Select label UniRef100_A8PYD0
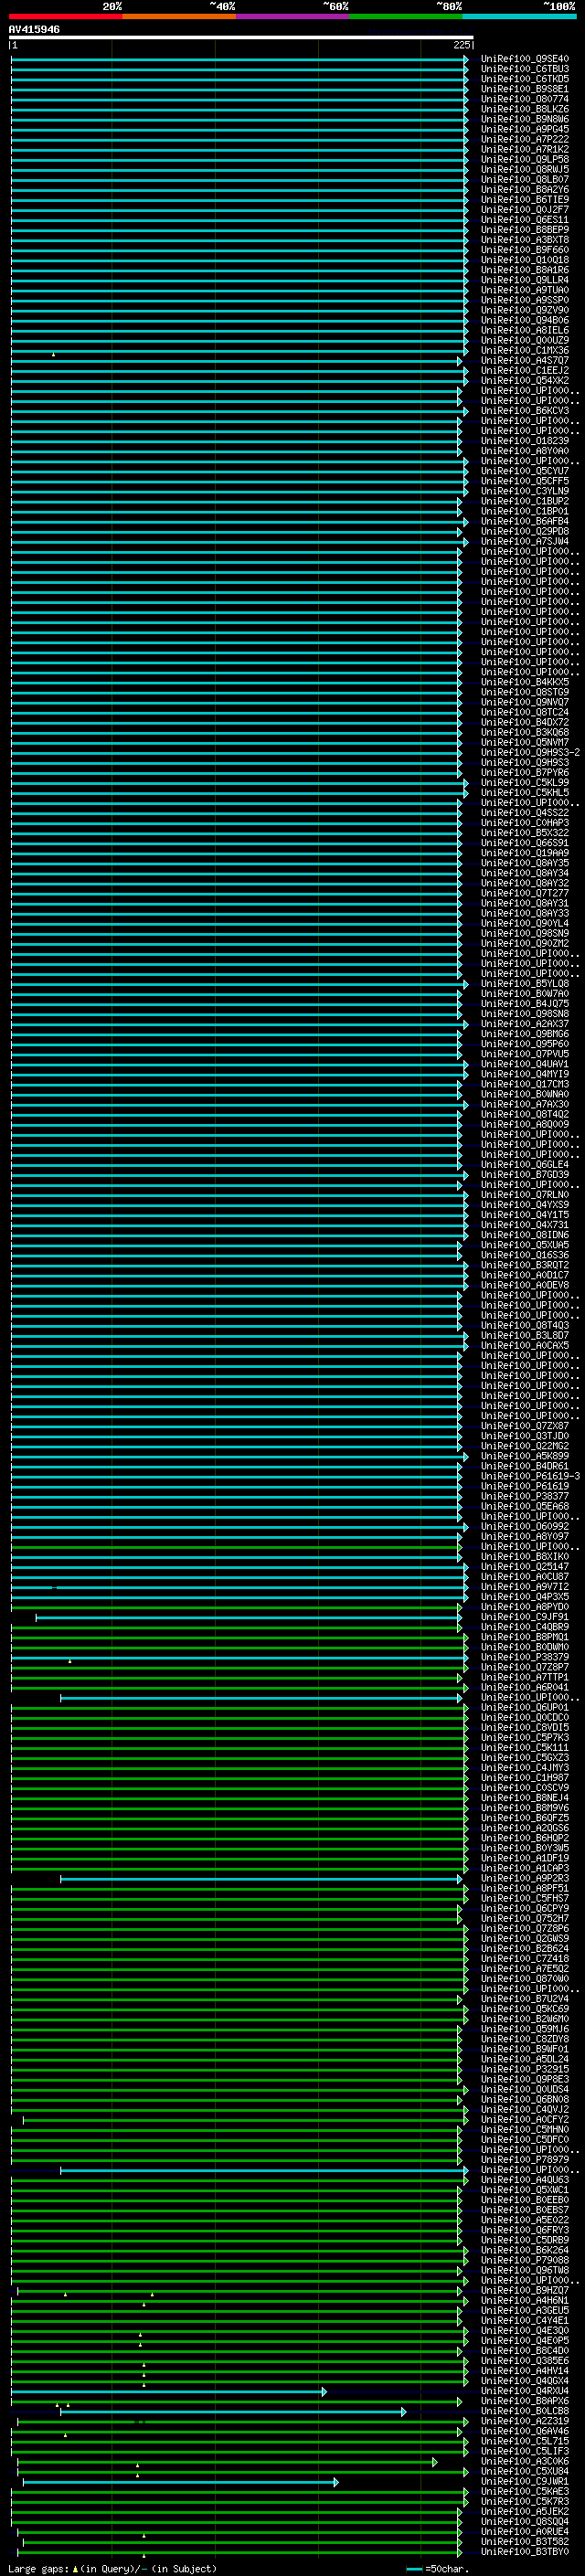585x2576 pixels. (525, 1607)
